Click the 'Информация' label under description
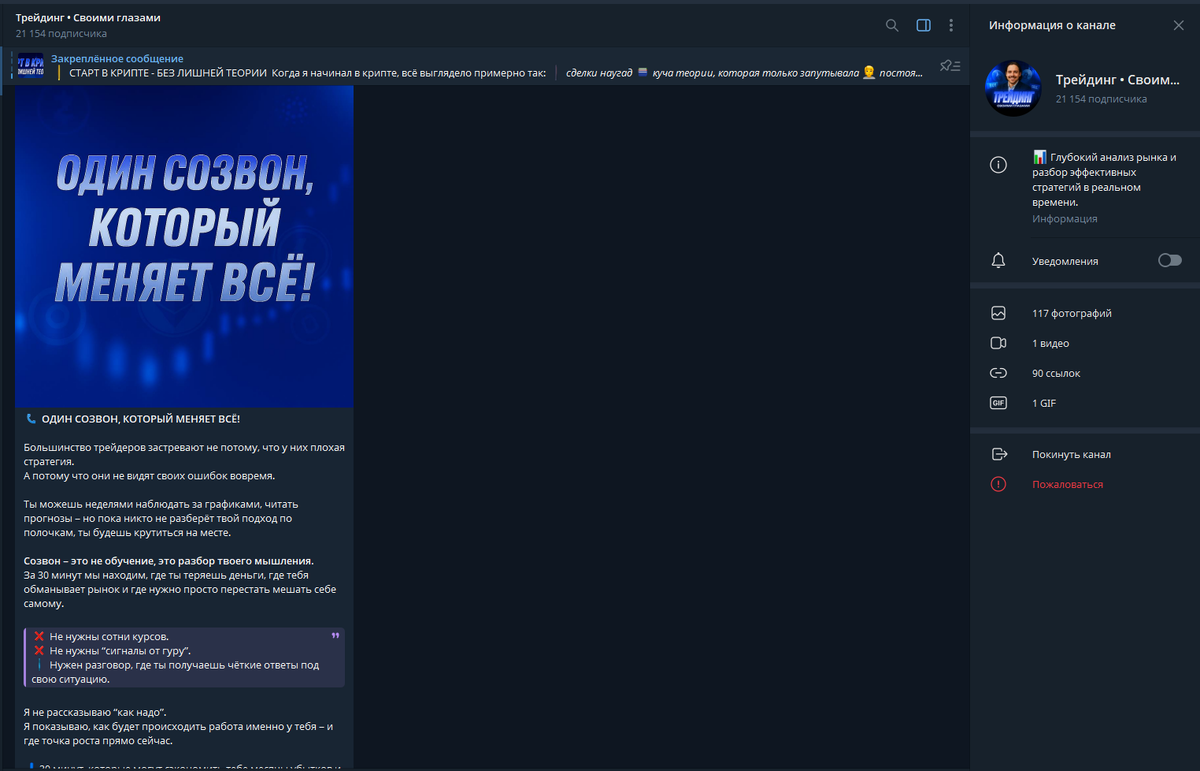Screen dimensions: 1200x771 coord(1064,218)
